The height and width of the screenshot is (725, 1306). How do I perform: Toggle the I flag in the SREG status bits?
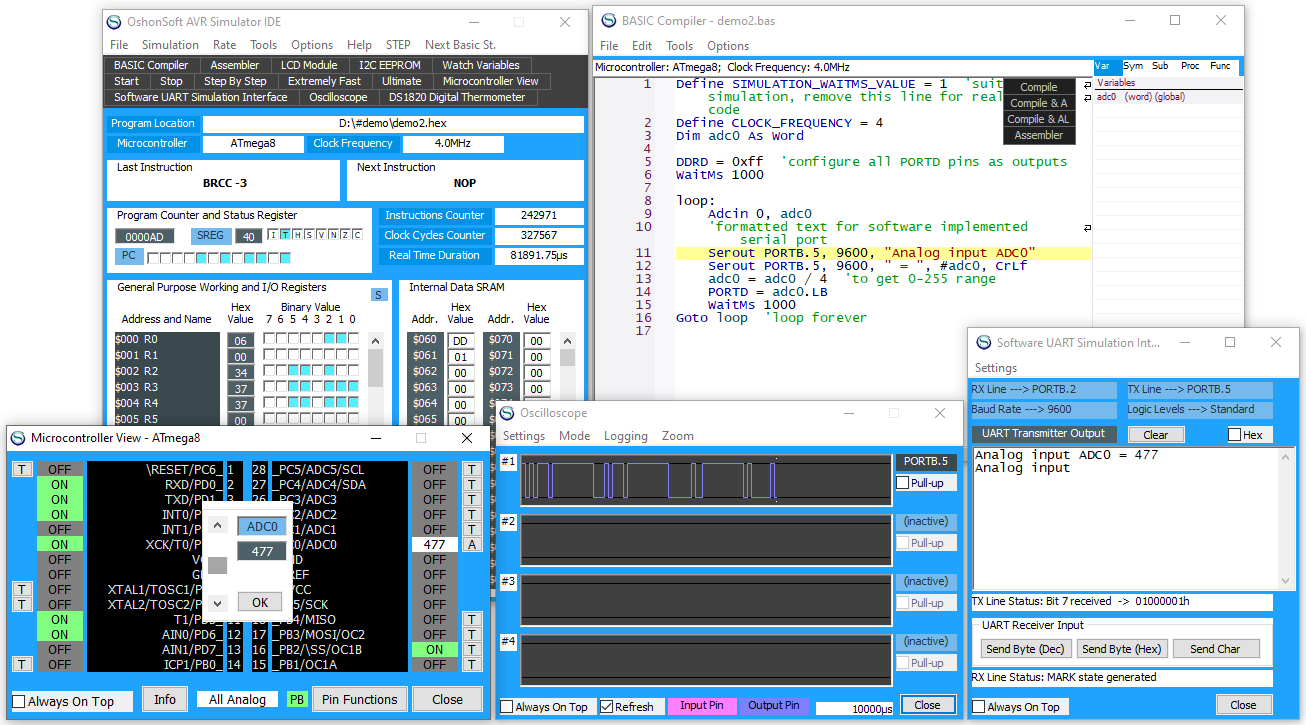click(x=273, y=235)
